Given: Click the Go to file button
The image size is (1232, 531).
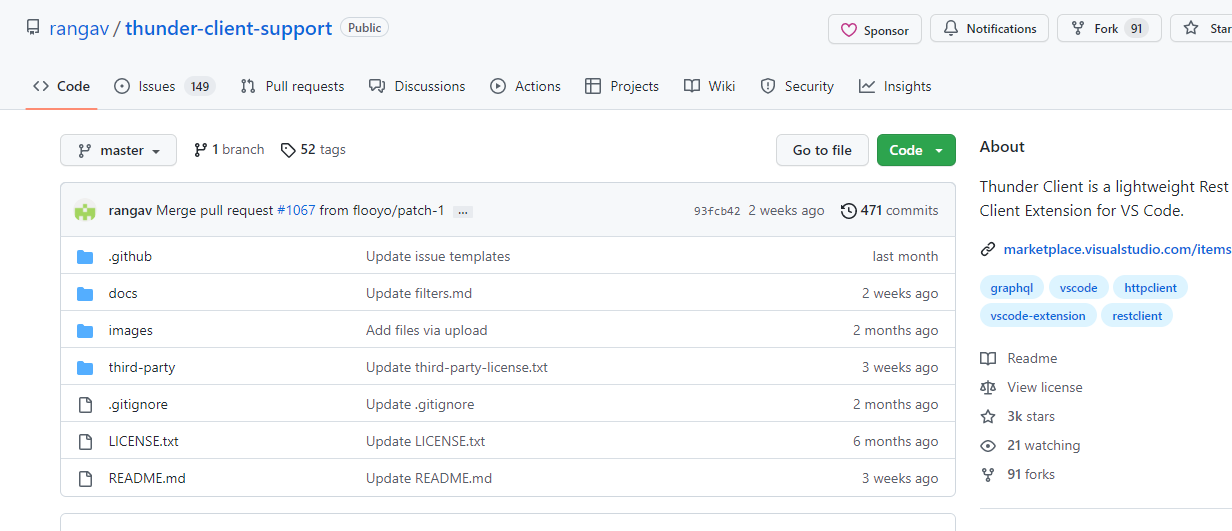Looking at the screenshot, I should [x=822, y=150].
